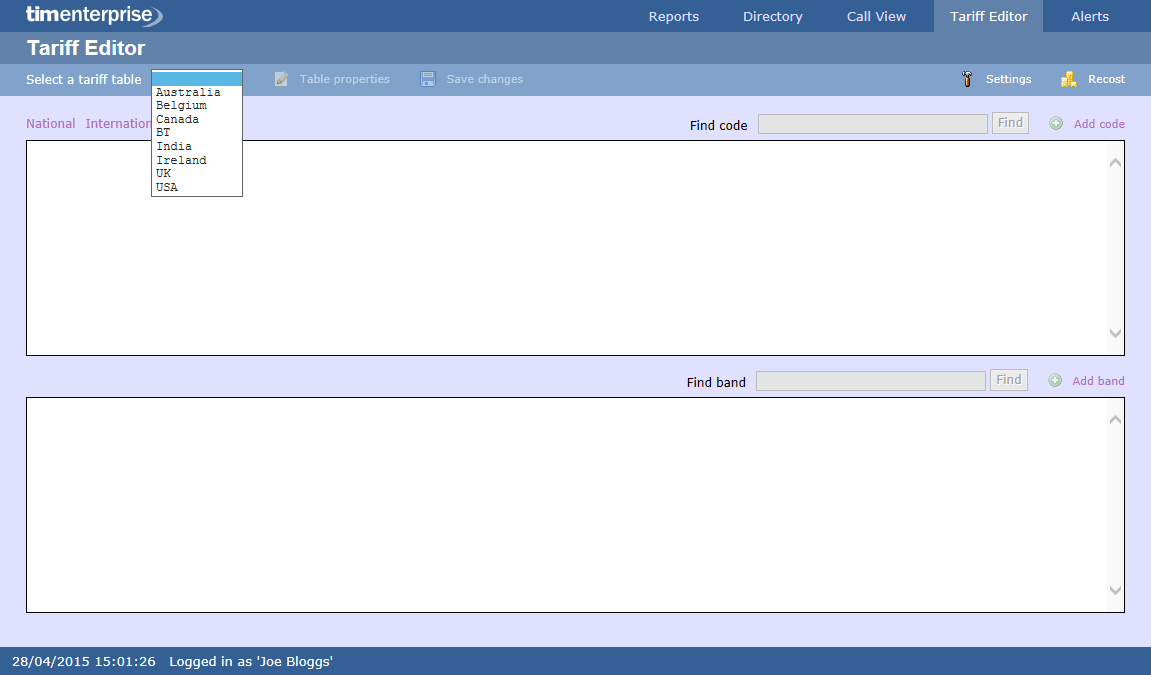The image size is (1151, 675).
Task: Choose BT from the tariff dropdown
Action: pos(163,132)
